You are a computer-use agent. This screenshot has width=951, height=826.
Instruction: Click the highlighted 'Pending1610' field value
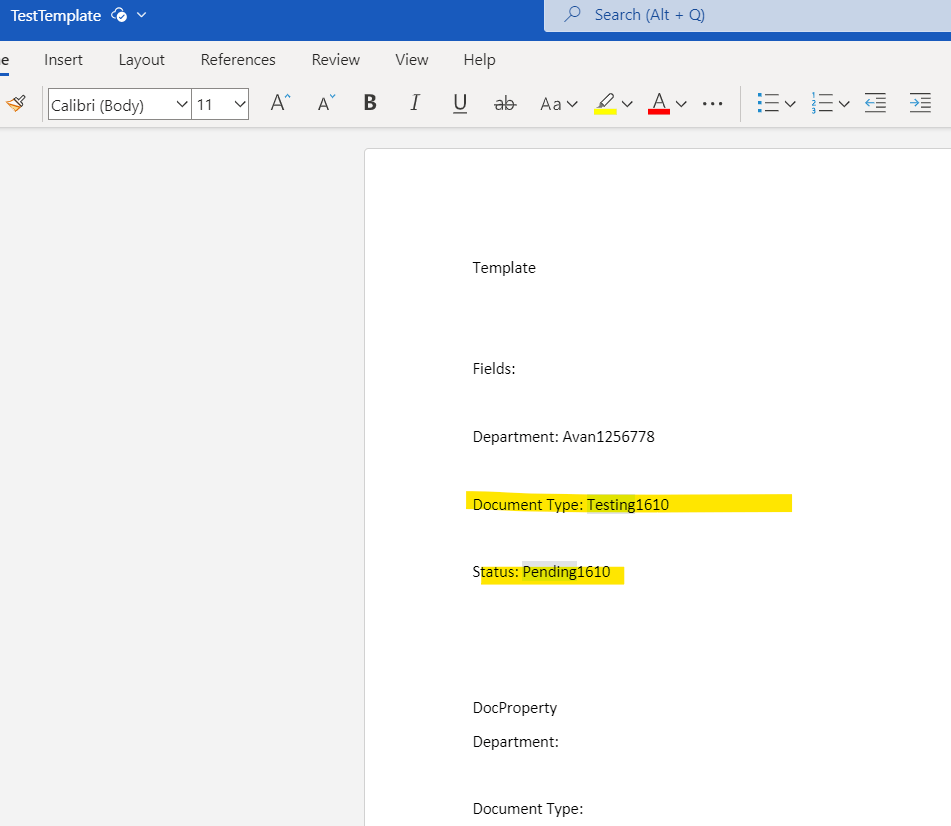(x=566, y=572)
